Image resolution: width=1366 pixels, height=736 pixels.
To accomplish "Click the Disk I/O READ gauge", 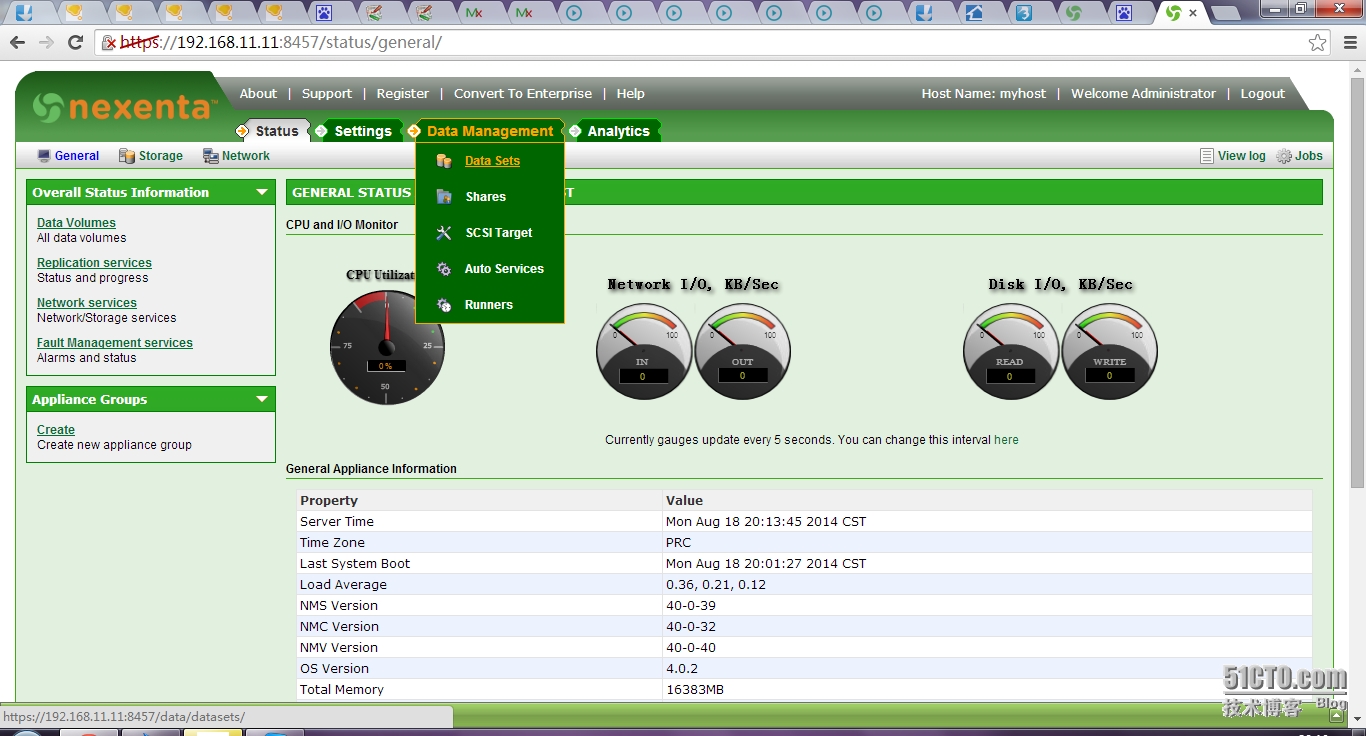I will coord(1009,352).
